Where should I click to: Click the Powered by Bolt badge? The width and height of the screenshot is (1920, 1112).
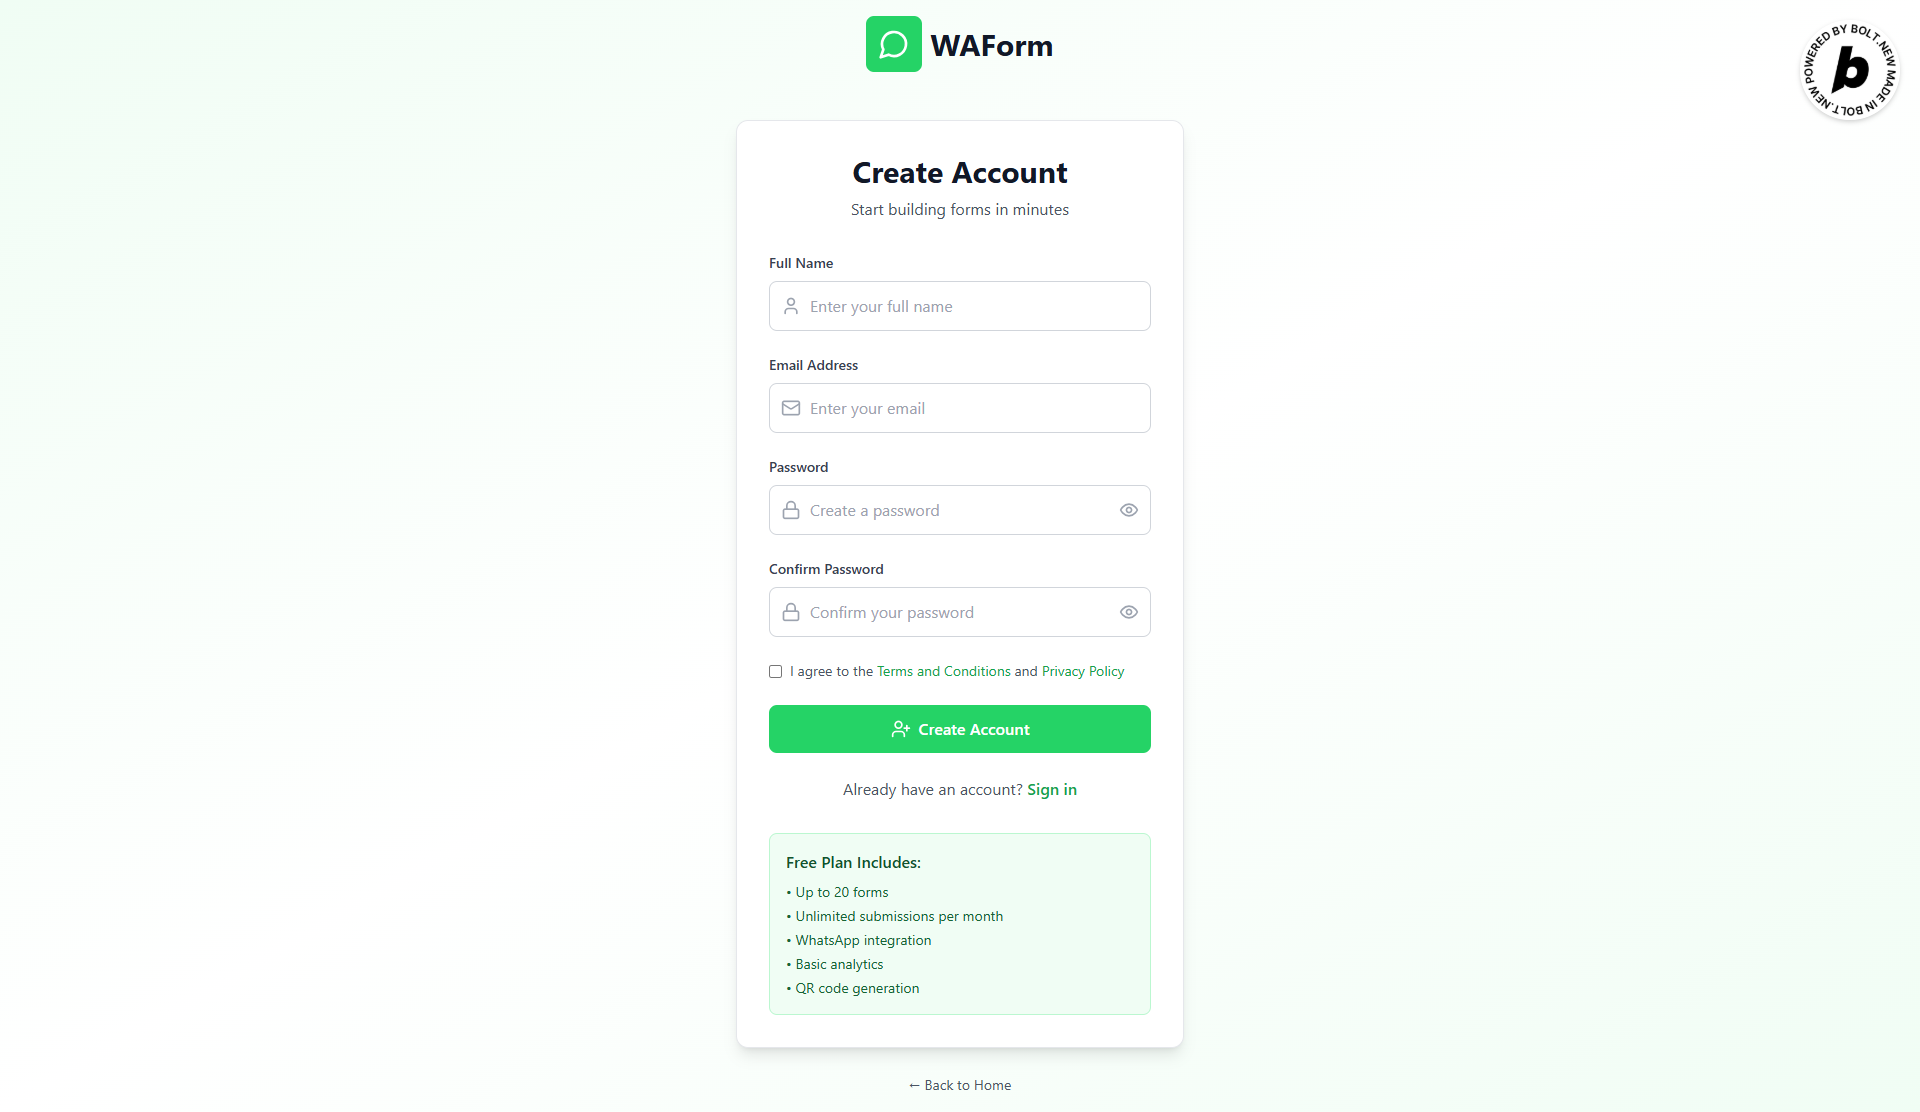pos(1849,70)
